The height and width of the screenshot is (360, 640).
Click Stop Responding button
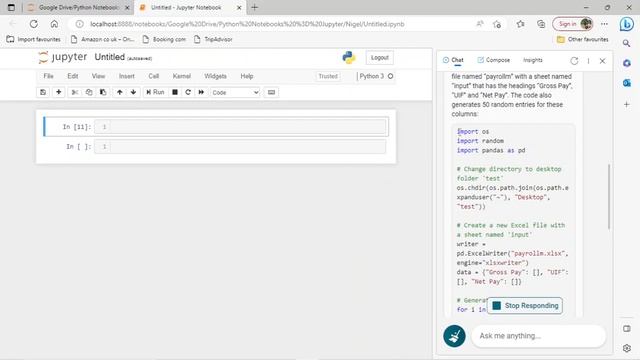point(525,306)
